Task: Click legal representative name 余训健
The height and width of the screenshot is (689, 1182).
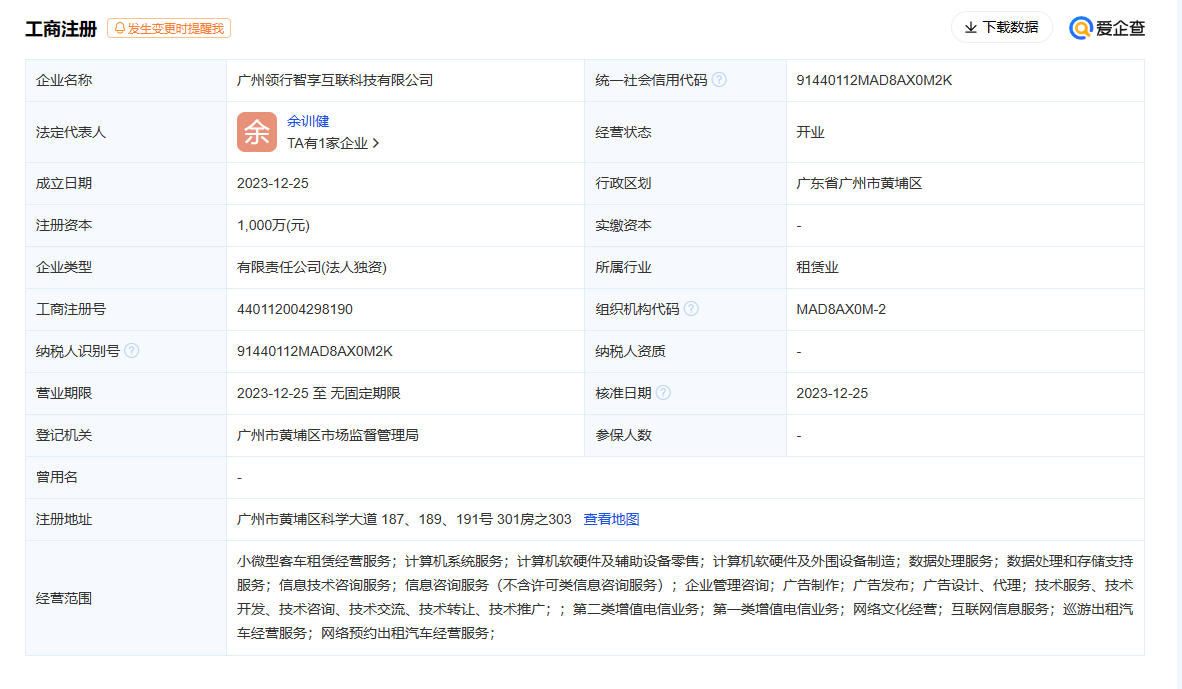Action: 311,121
